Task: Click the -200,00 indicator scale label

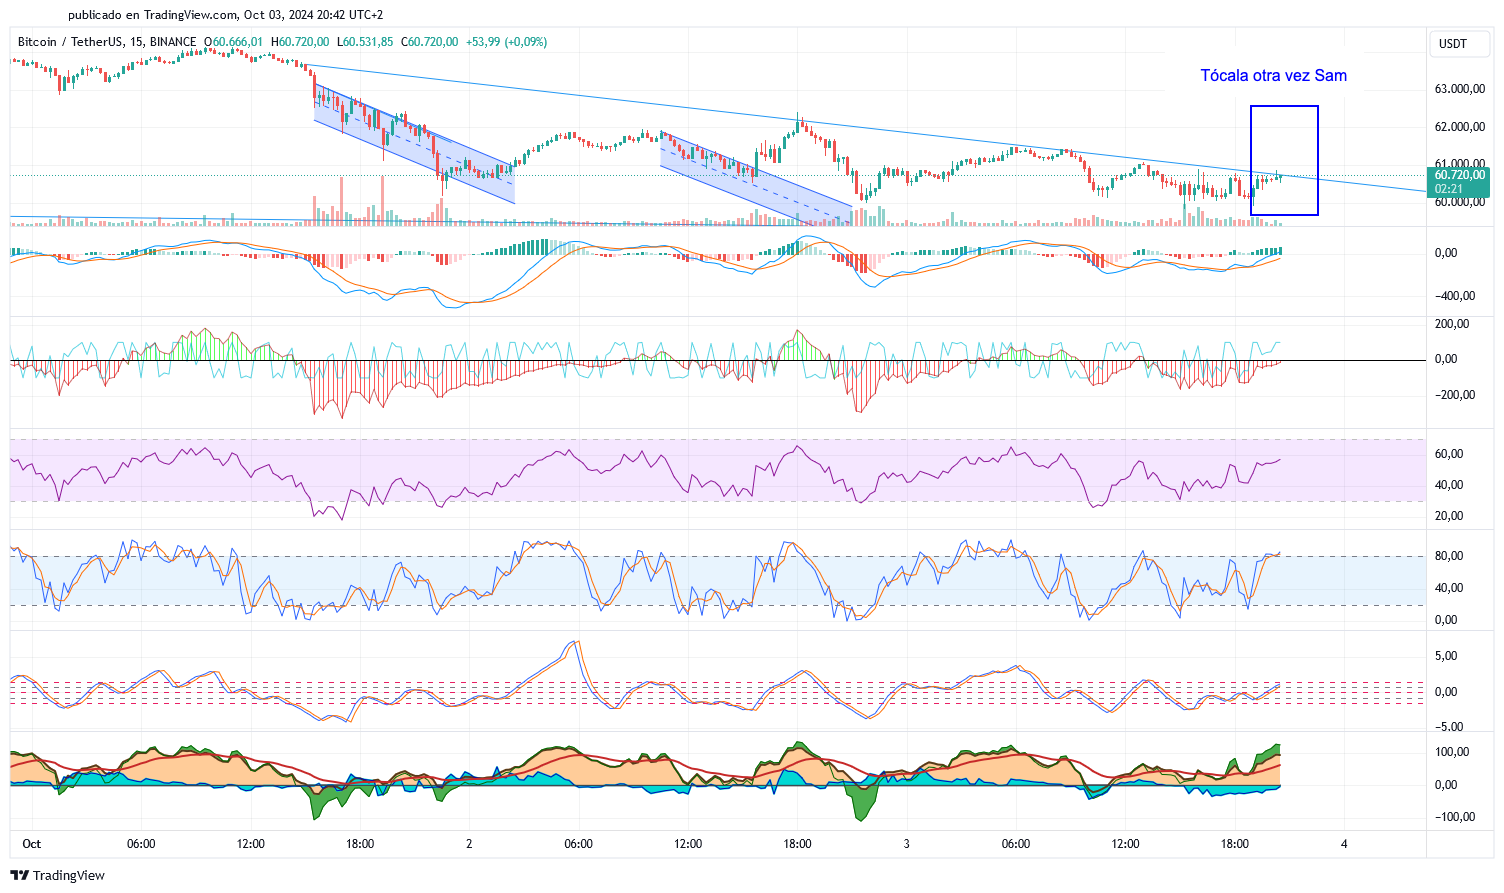Action: click(x=1455, y=395)
